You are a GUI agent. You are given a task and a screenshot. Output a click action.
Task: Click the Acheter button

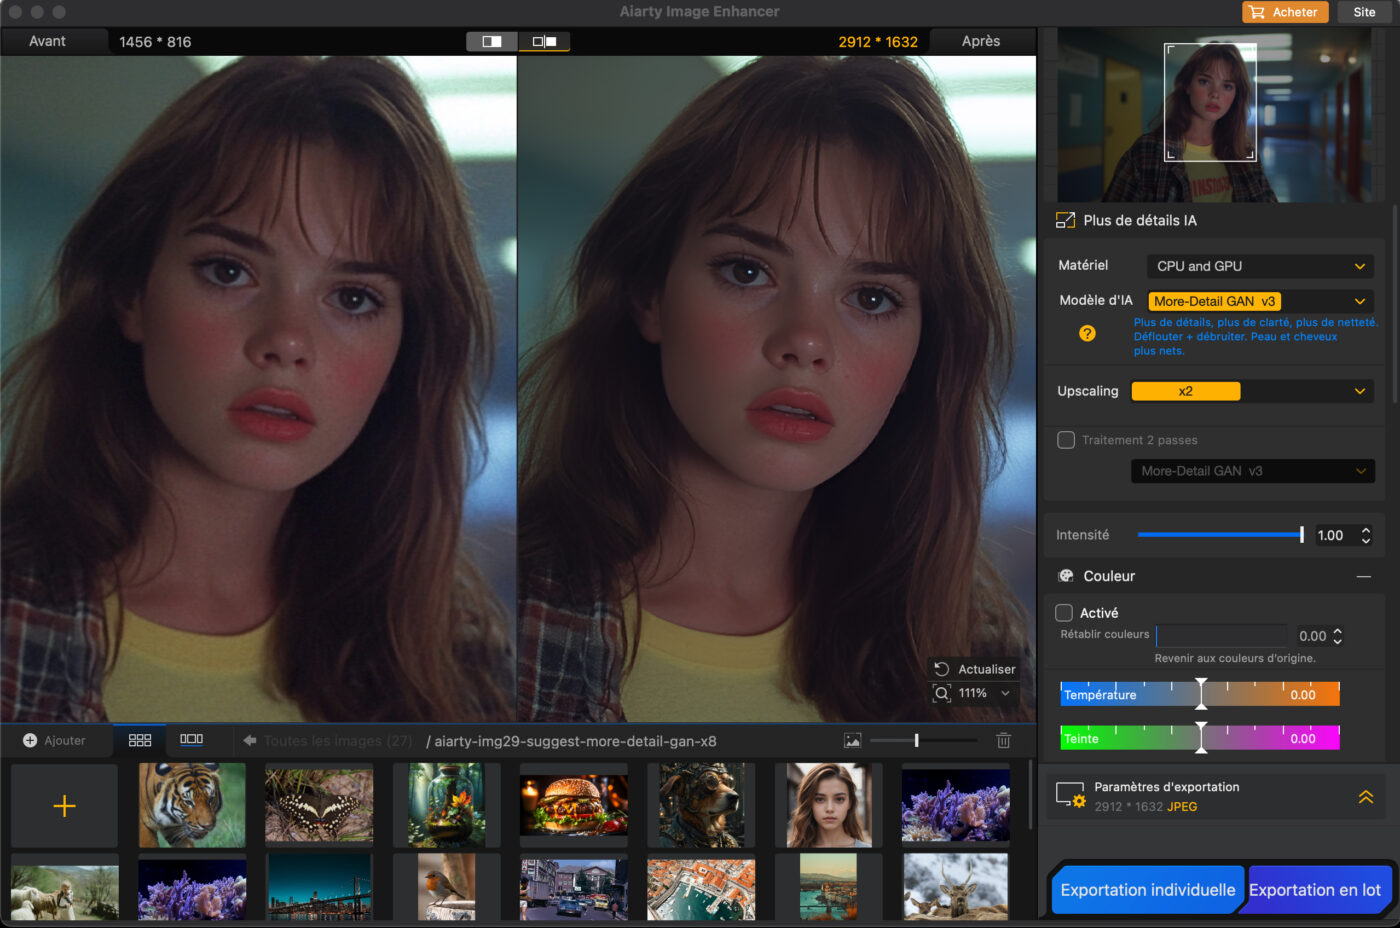coord(1285,12)
